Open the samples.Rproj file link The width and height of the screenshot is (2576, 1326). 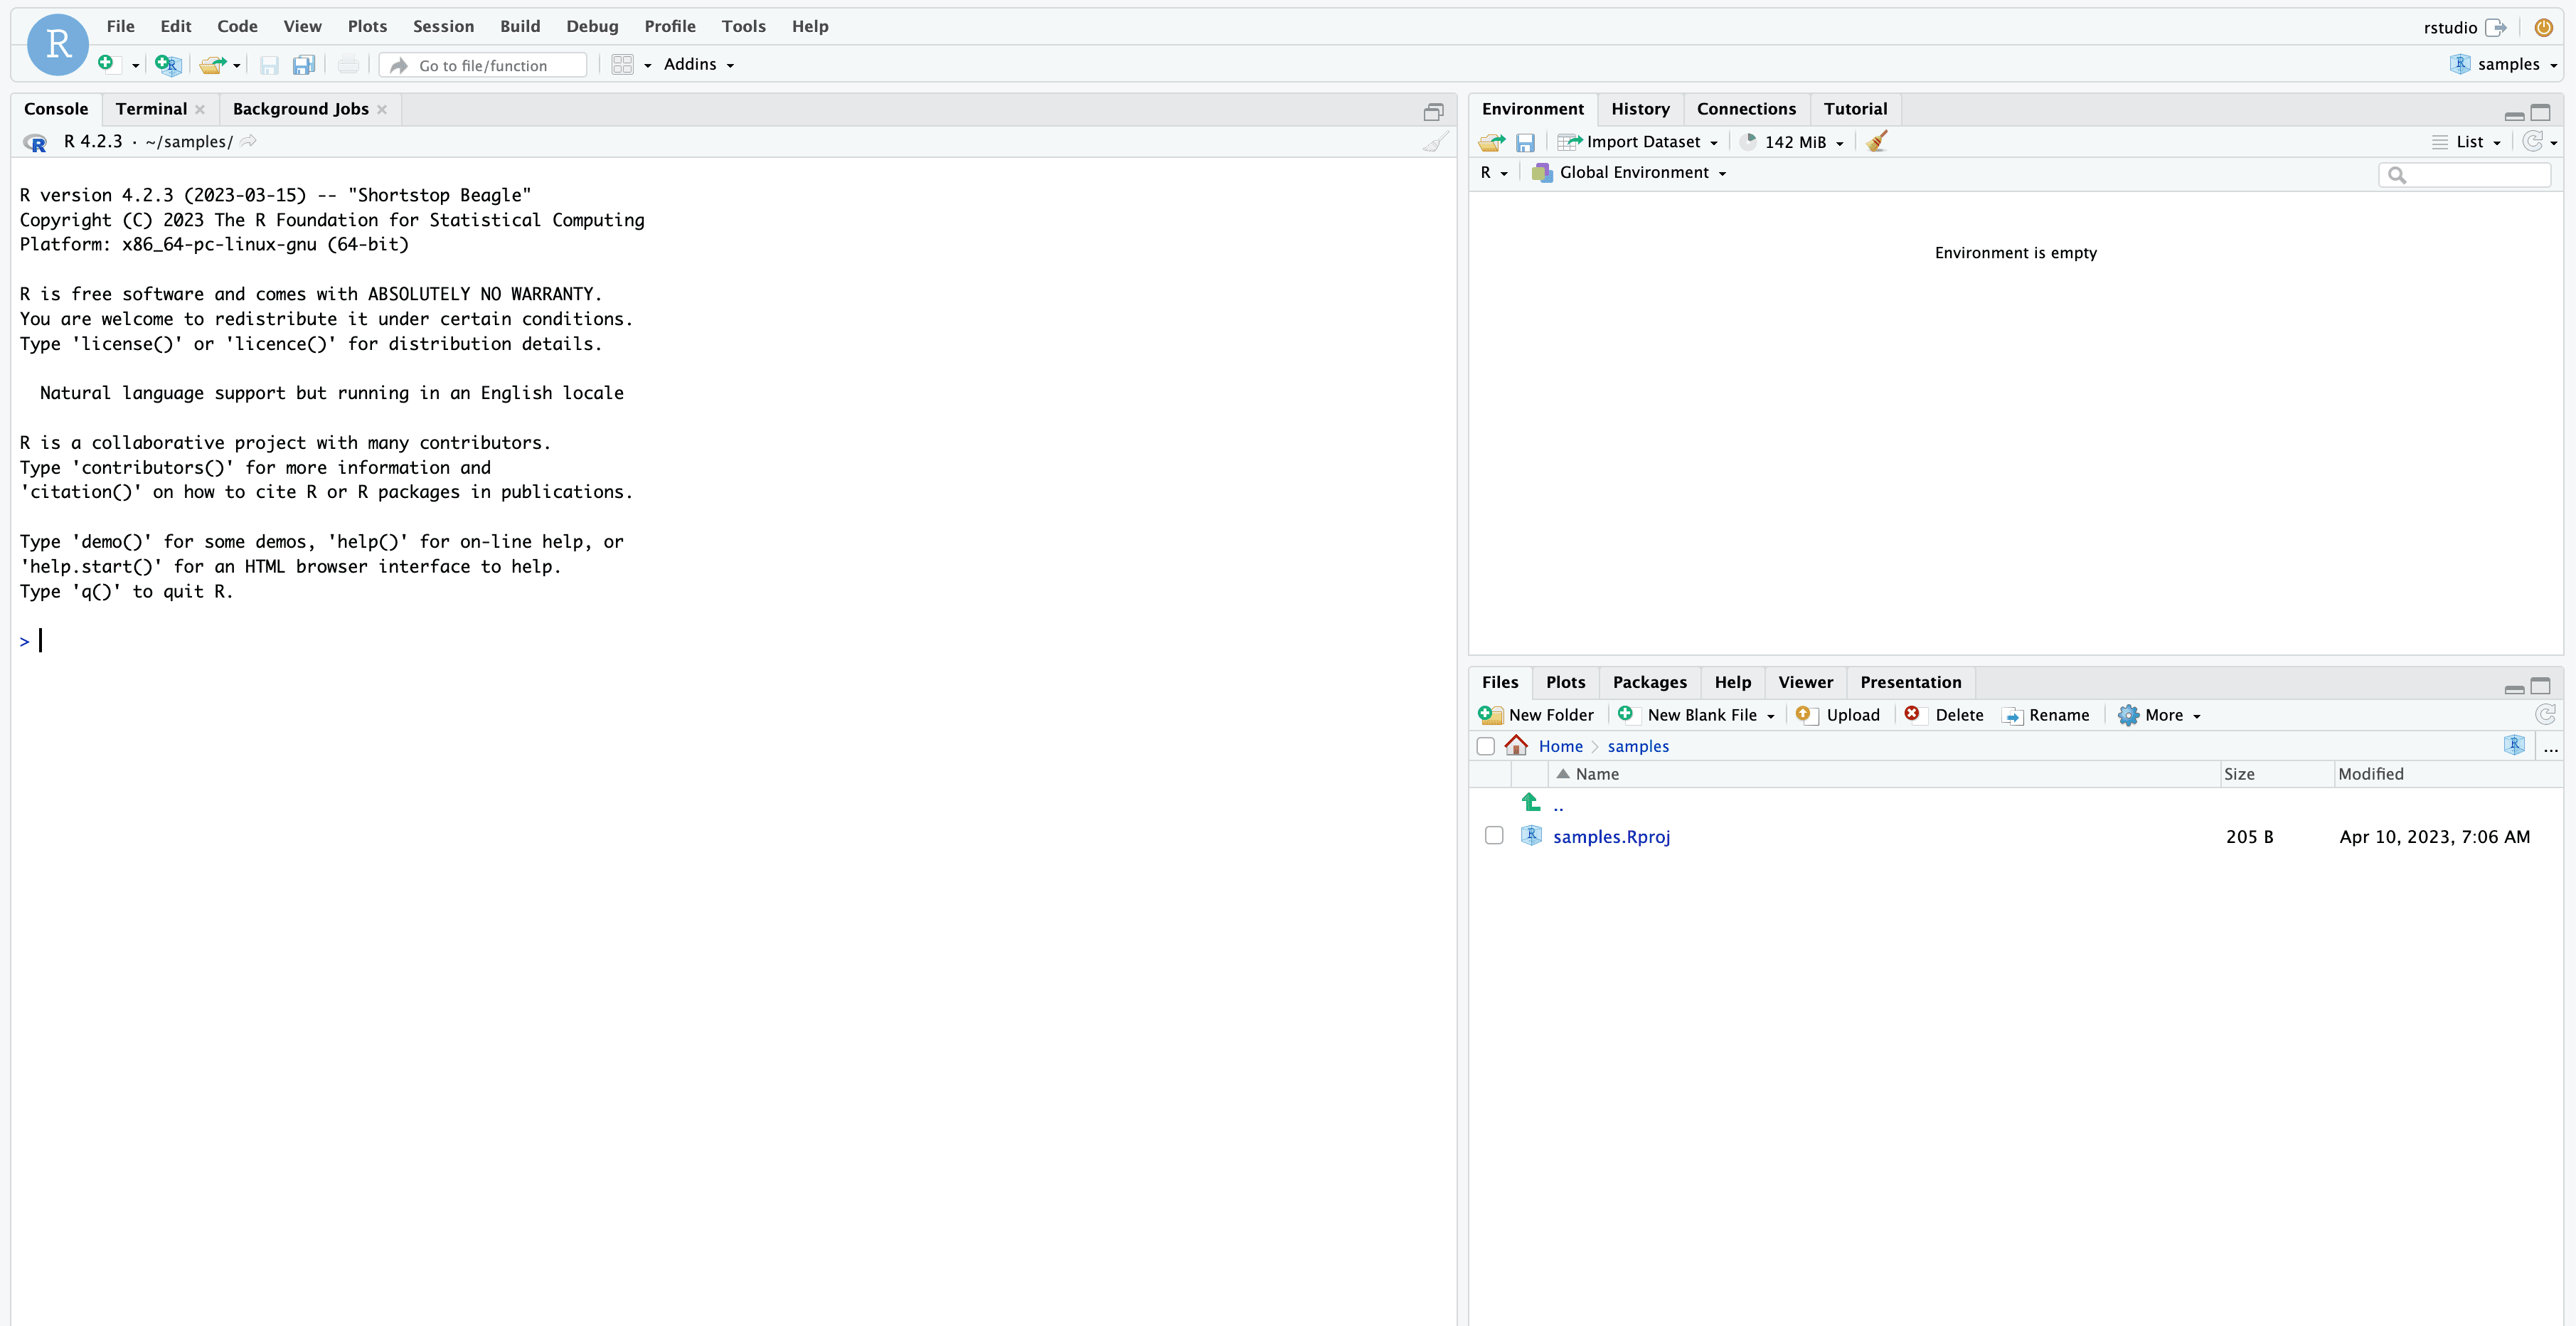pos(1611,837)
